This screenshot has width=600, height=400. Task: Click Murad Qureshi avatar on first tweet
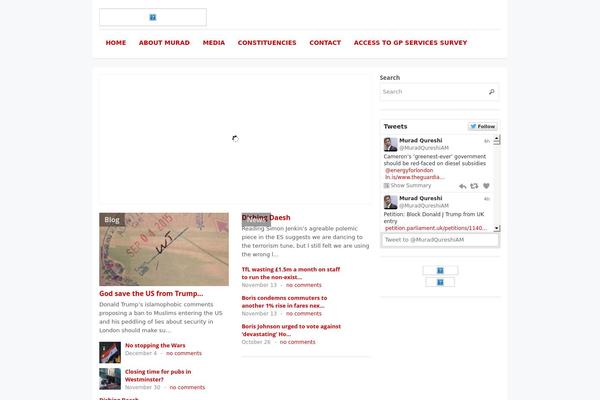[390, 144]
